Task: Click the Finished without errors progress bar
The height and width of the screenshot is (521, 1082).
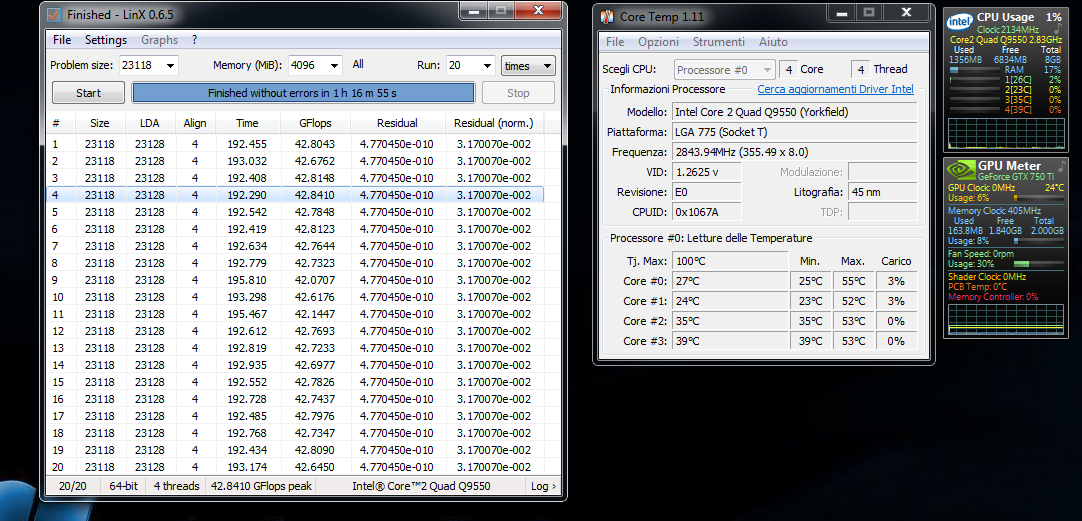Action: pyautogui.click(x=303, y=92)
